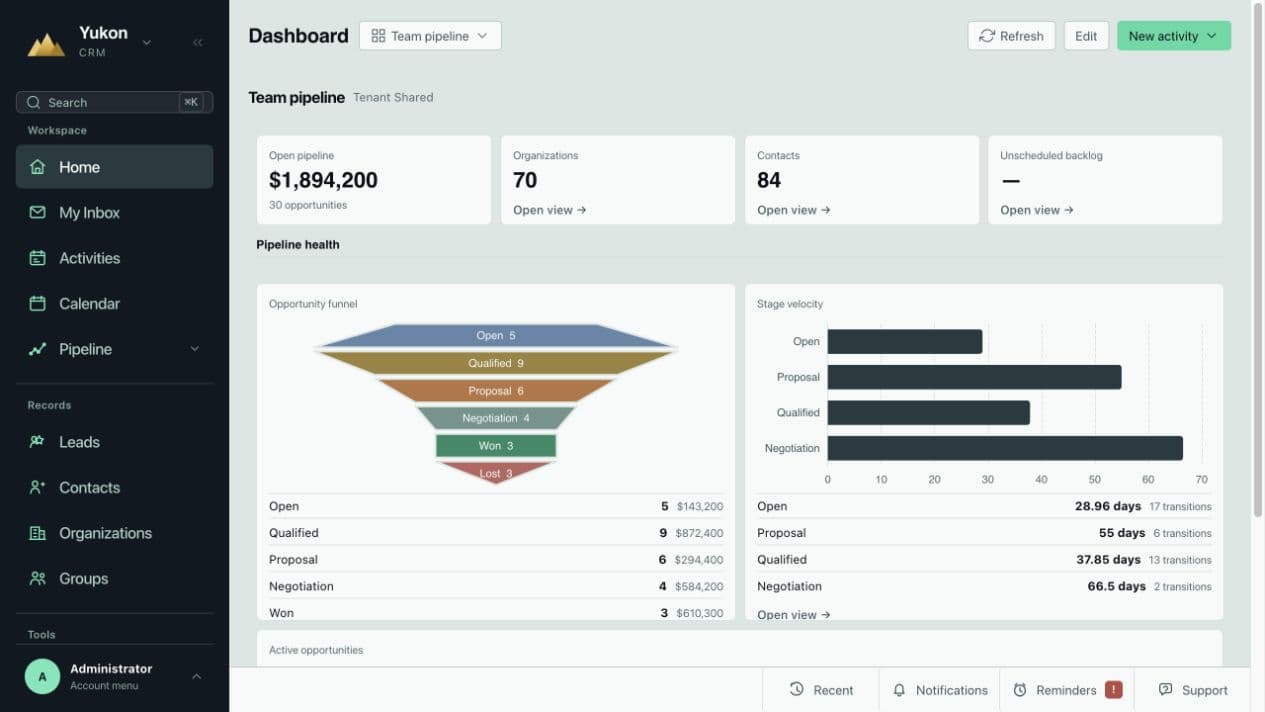The height and width of the screenshot is (712, 1265).
Task: Open My Inbox from the sidebar
Action: 114,212
